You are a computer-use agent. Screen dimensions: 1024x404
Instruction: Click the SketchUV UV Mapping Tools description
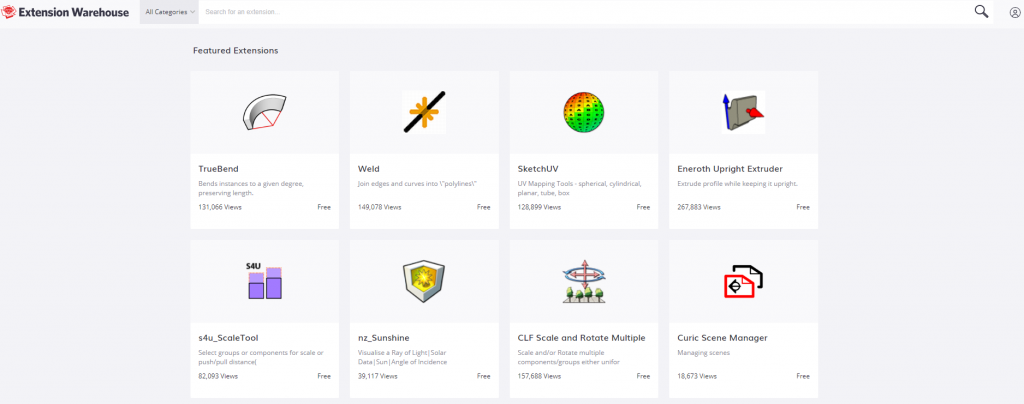pyautogui.click(x=579, y=188)
